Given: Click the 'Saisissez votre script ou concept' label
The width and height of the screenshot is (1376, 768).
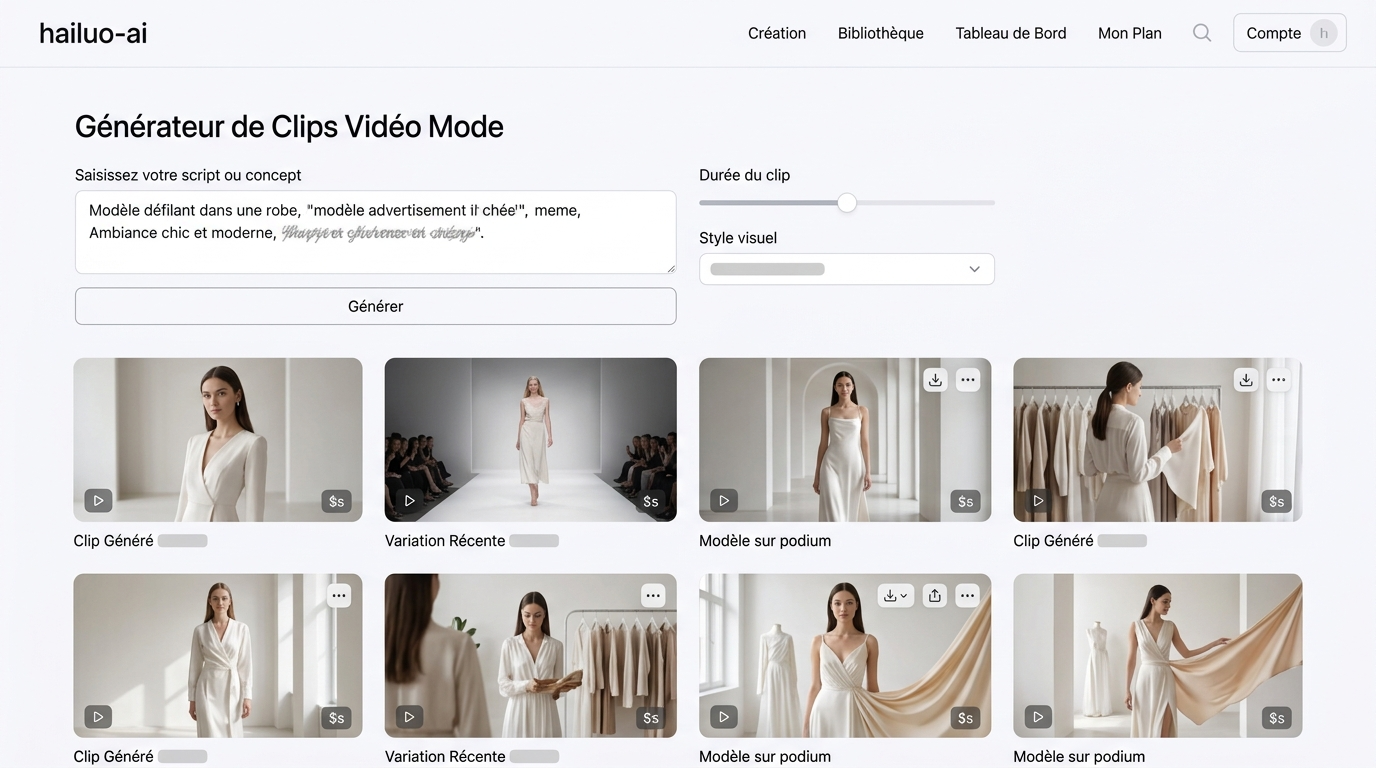Looking at the screenshot, I should pos(188,175).
